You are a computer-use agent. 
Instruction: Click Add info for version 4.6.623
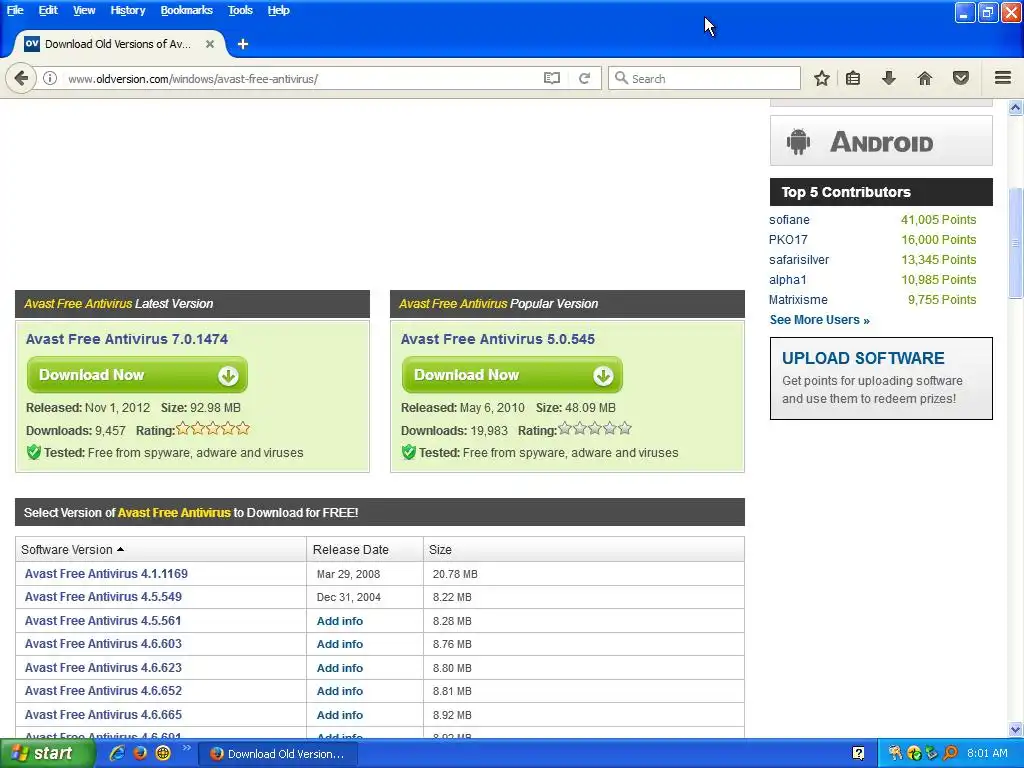pyautogui.click(x=340, y=668)
